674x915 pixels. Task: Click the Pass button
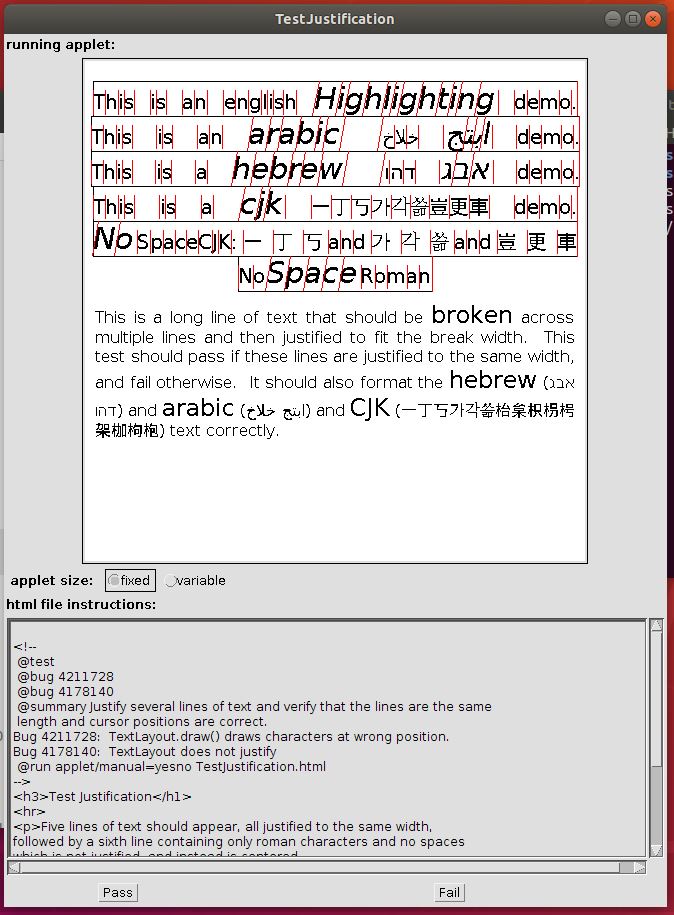[x=118, y=892]
